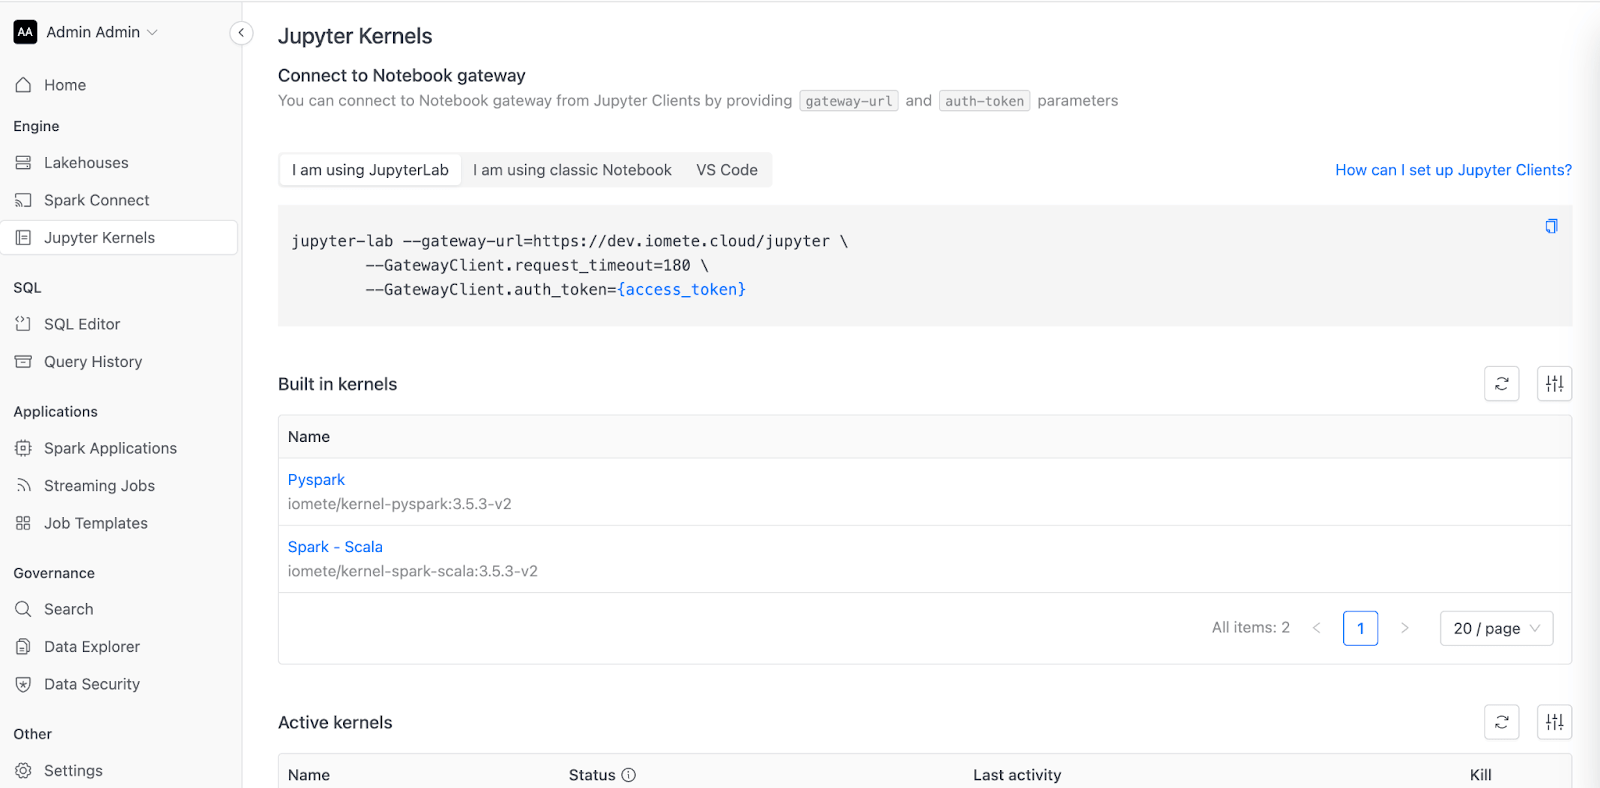
Task: Go to next page of kernels
Action: (1405, 628)
